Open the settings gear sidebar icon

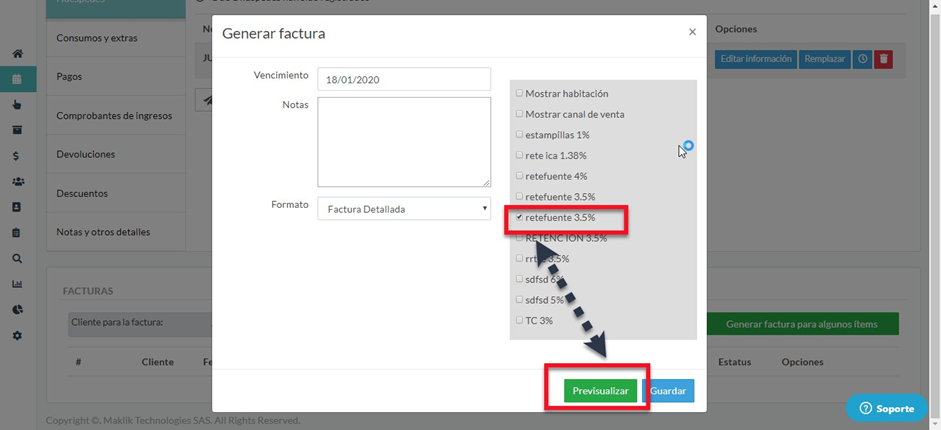tap(17, 335)
